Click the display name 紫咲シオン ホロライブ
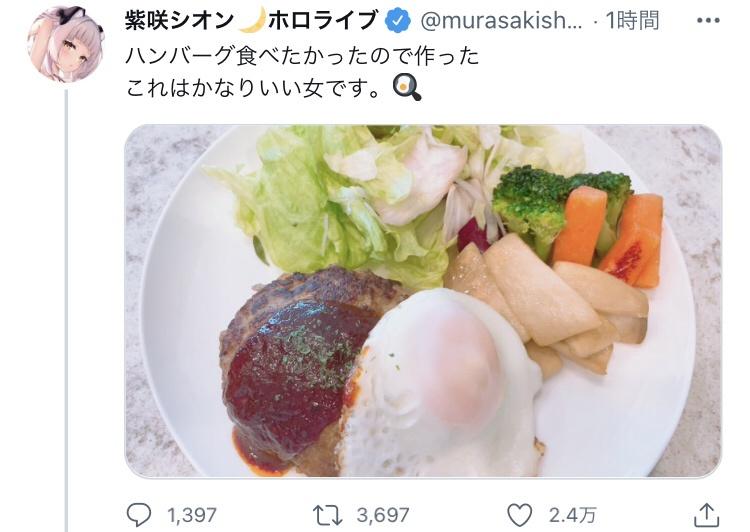Image resolution: width=750 pixels, height=532 pixels. pyautogui.click(x=251, y=21)
